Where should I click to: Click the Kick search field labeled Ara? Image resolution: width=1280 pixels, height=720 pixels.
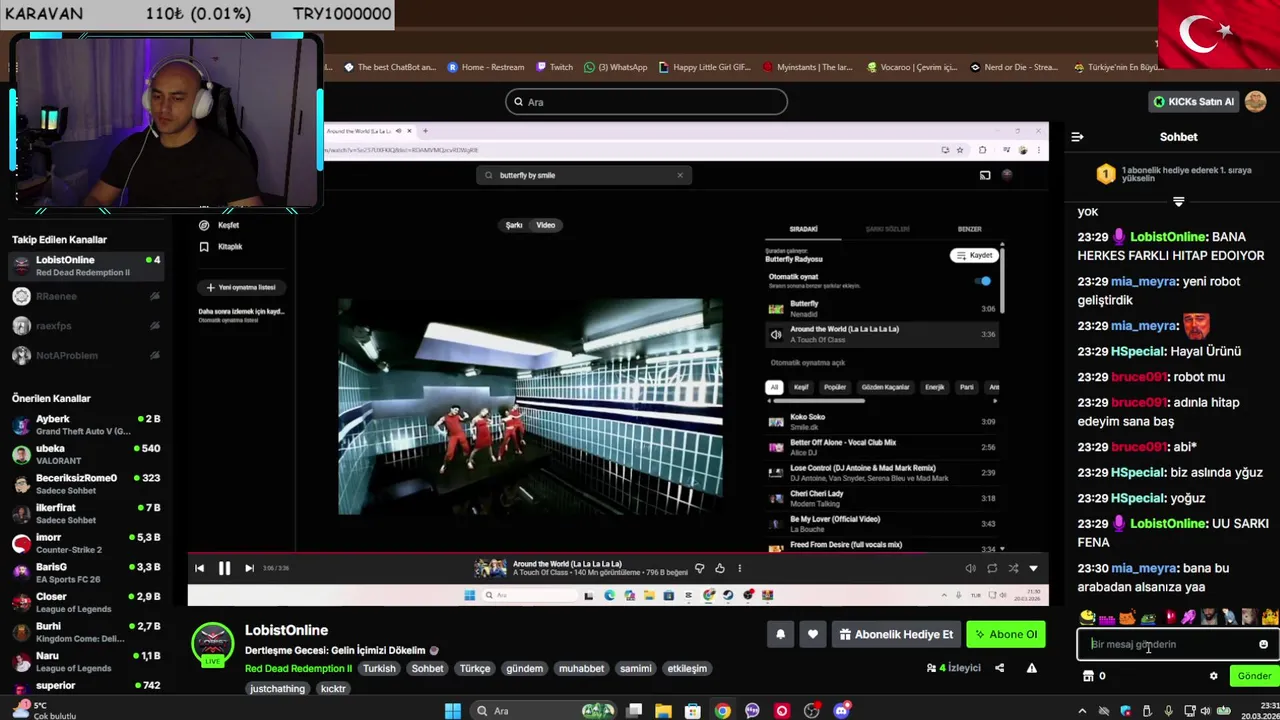tap(646, 102)
